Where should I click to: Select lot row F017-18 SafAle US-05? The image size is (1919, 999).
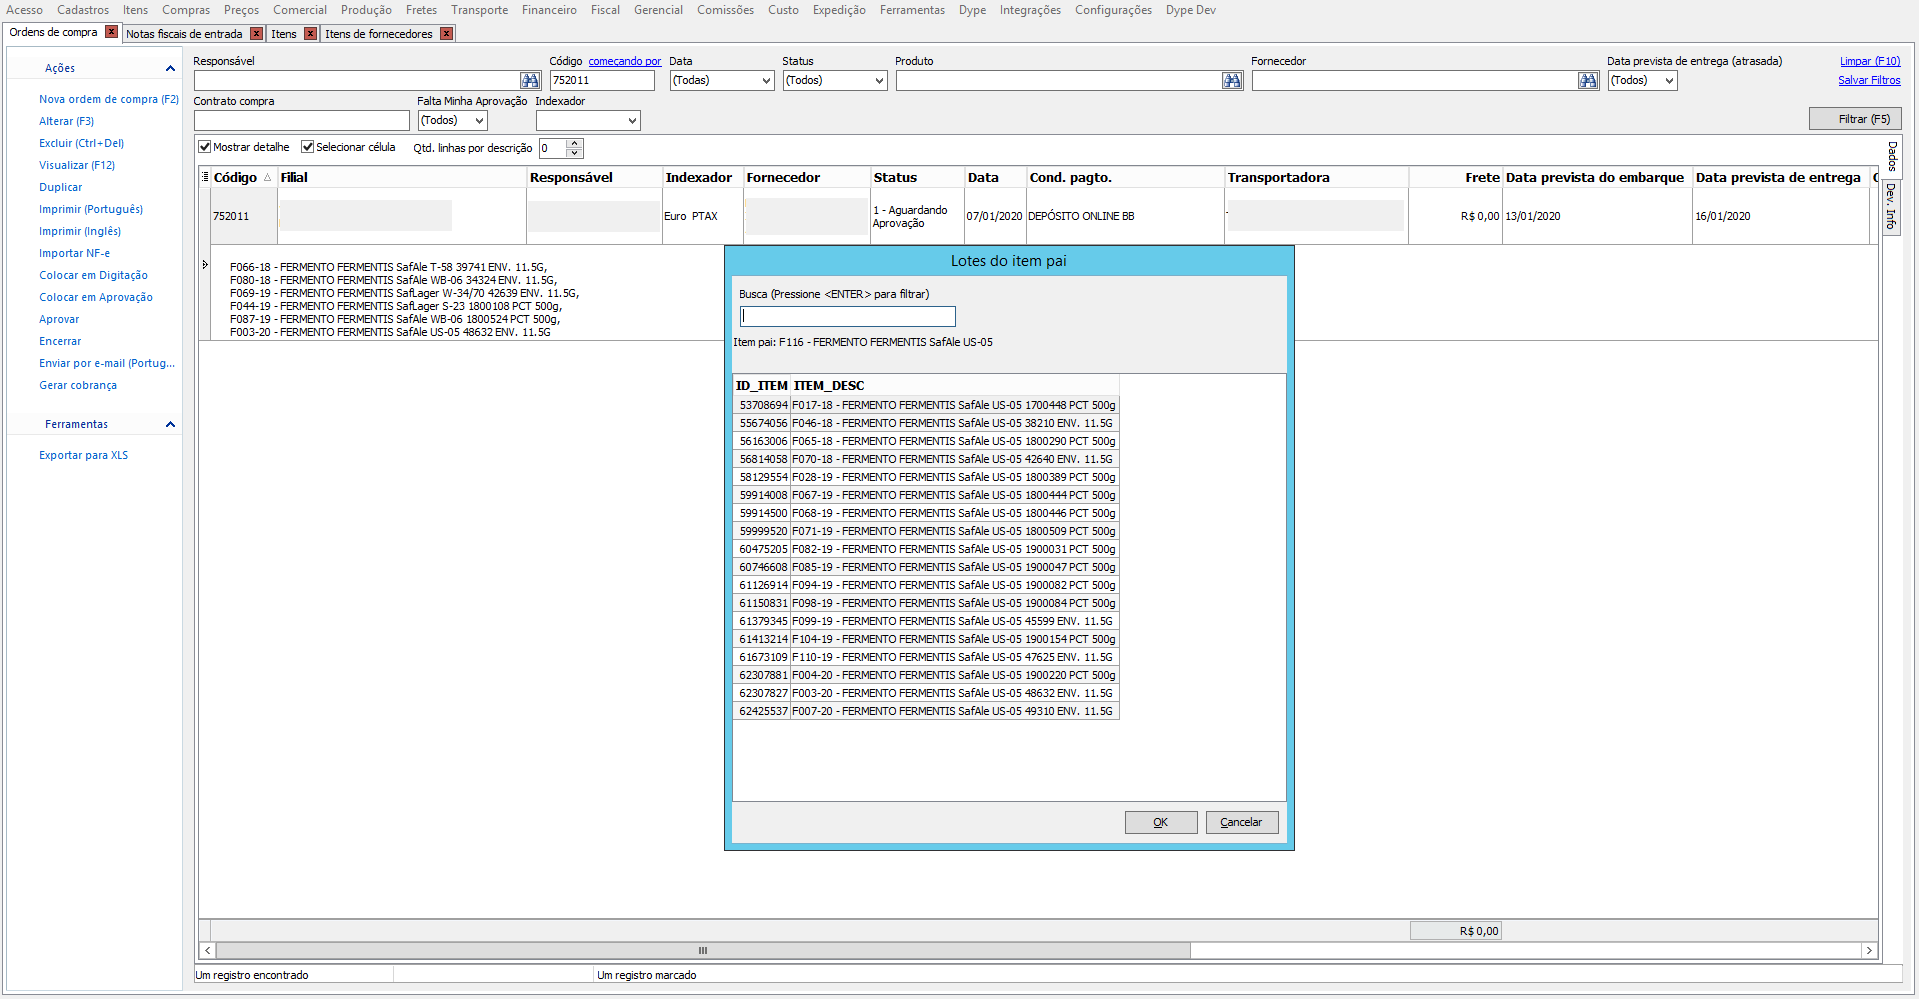tap(926, 405)
